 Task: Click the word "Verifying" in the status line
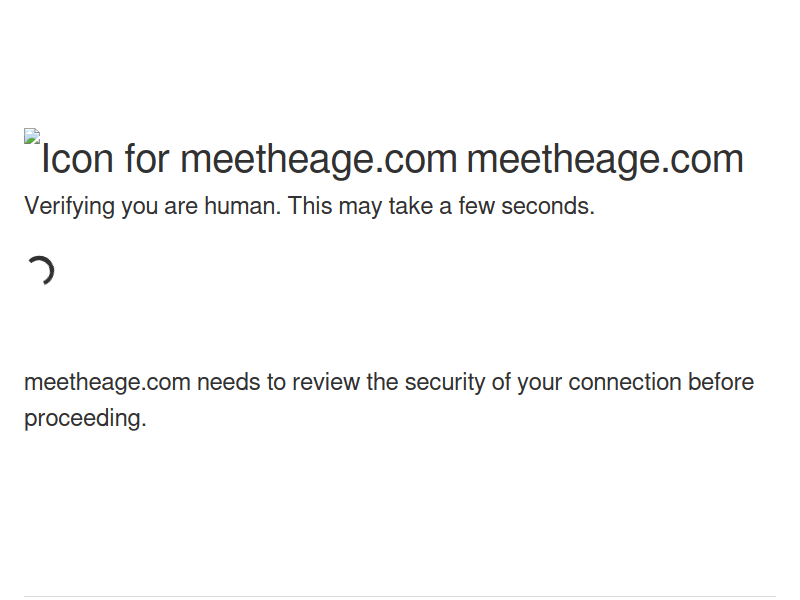[69, 206]
